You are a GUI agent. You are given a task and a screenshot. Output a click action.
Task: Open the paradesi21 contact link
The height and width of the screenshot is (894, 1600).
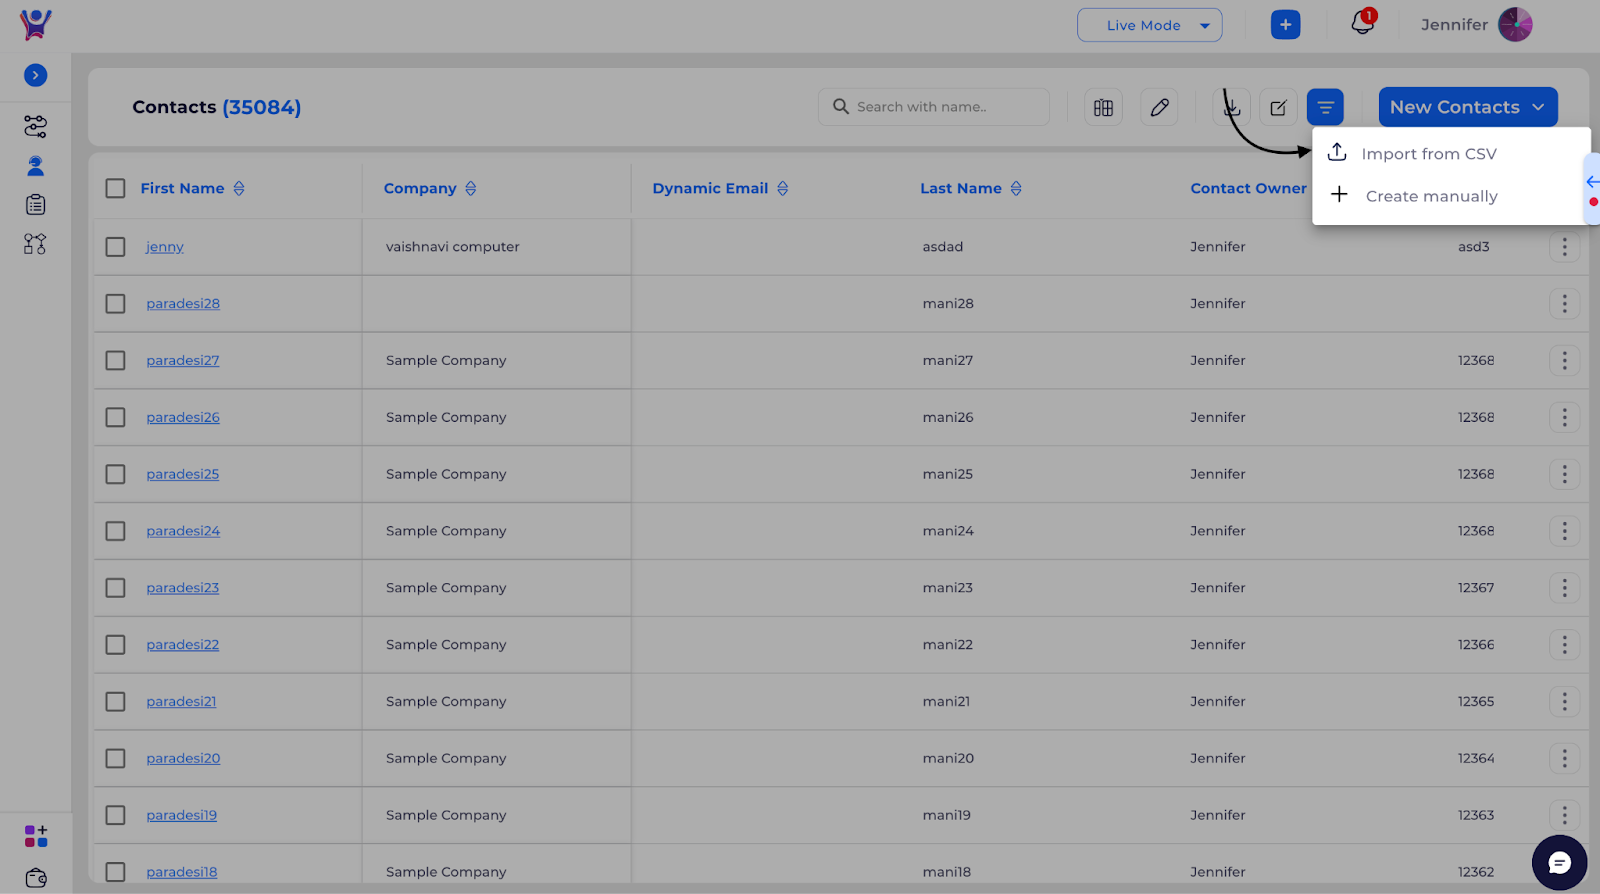181,701
